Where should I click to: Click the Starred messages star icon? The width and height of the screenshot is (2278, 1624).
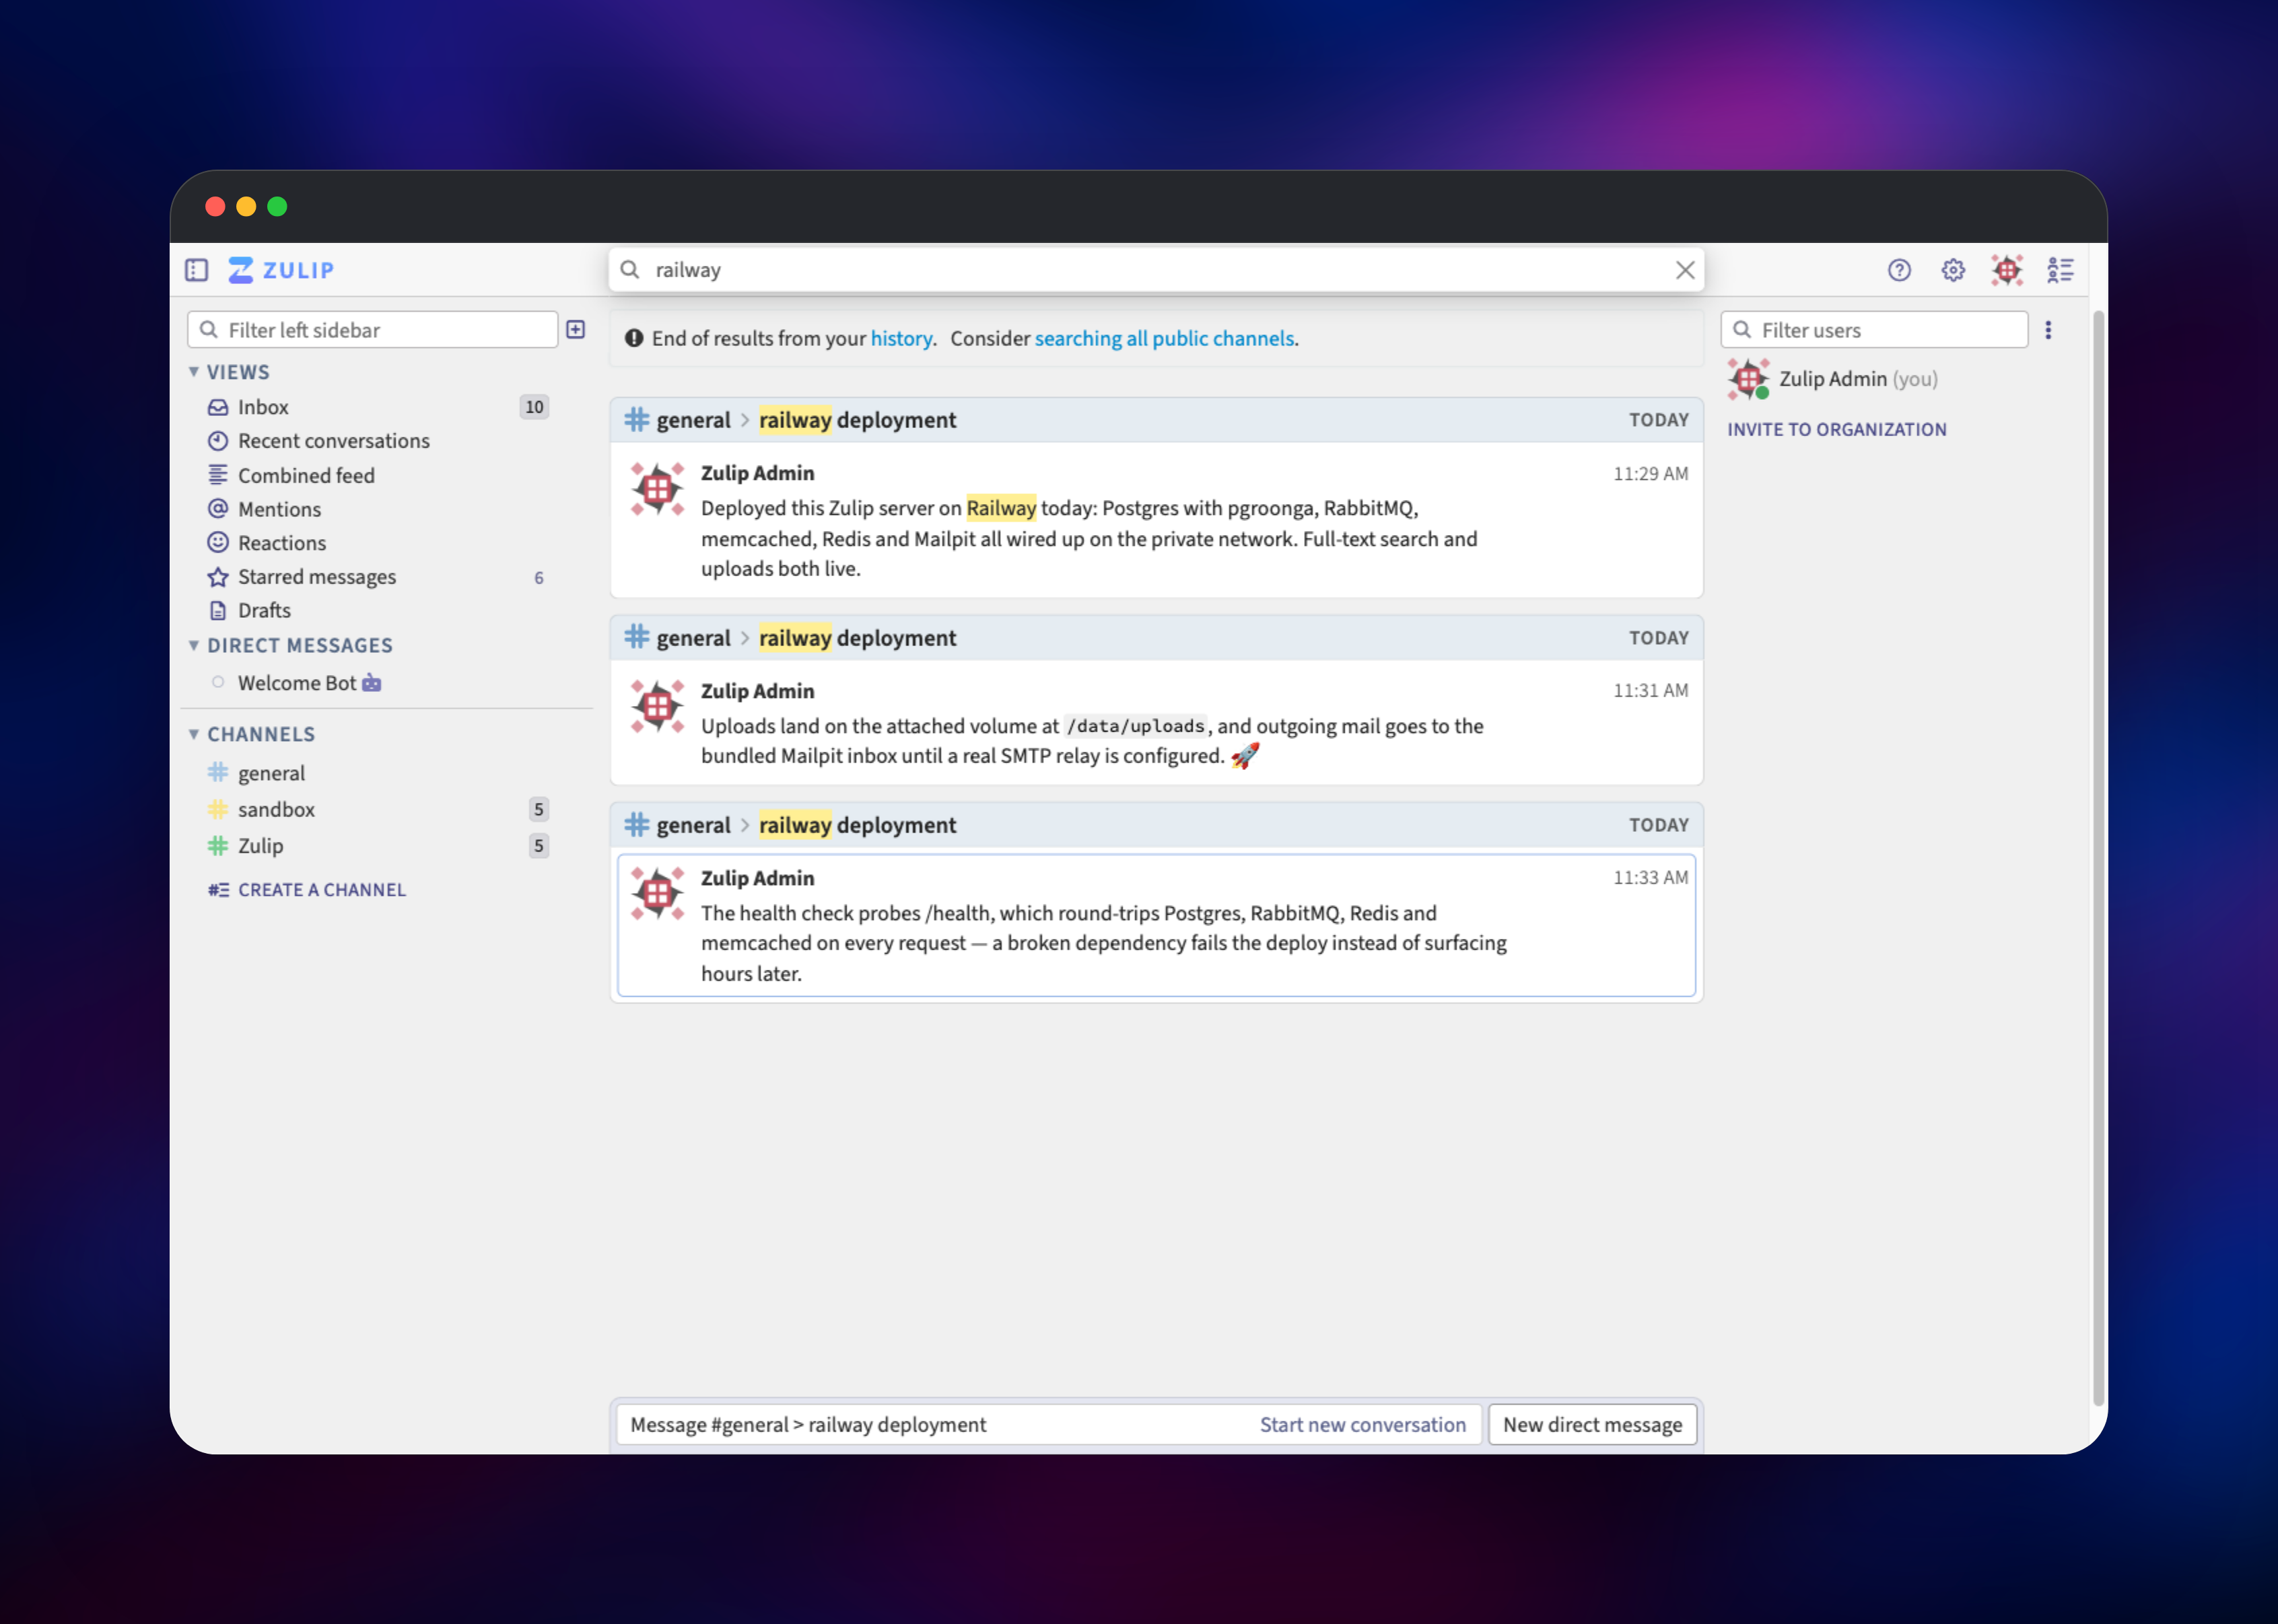[218, 577]
